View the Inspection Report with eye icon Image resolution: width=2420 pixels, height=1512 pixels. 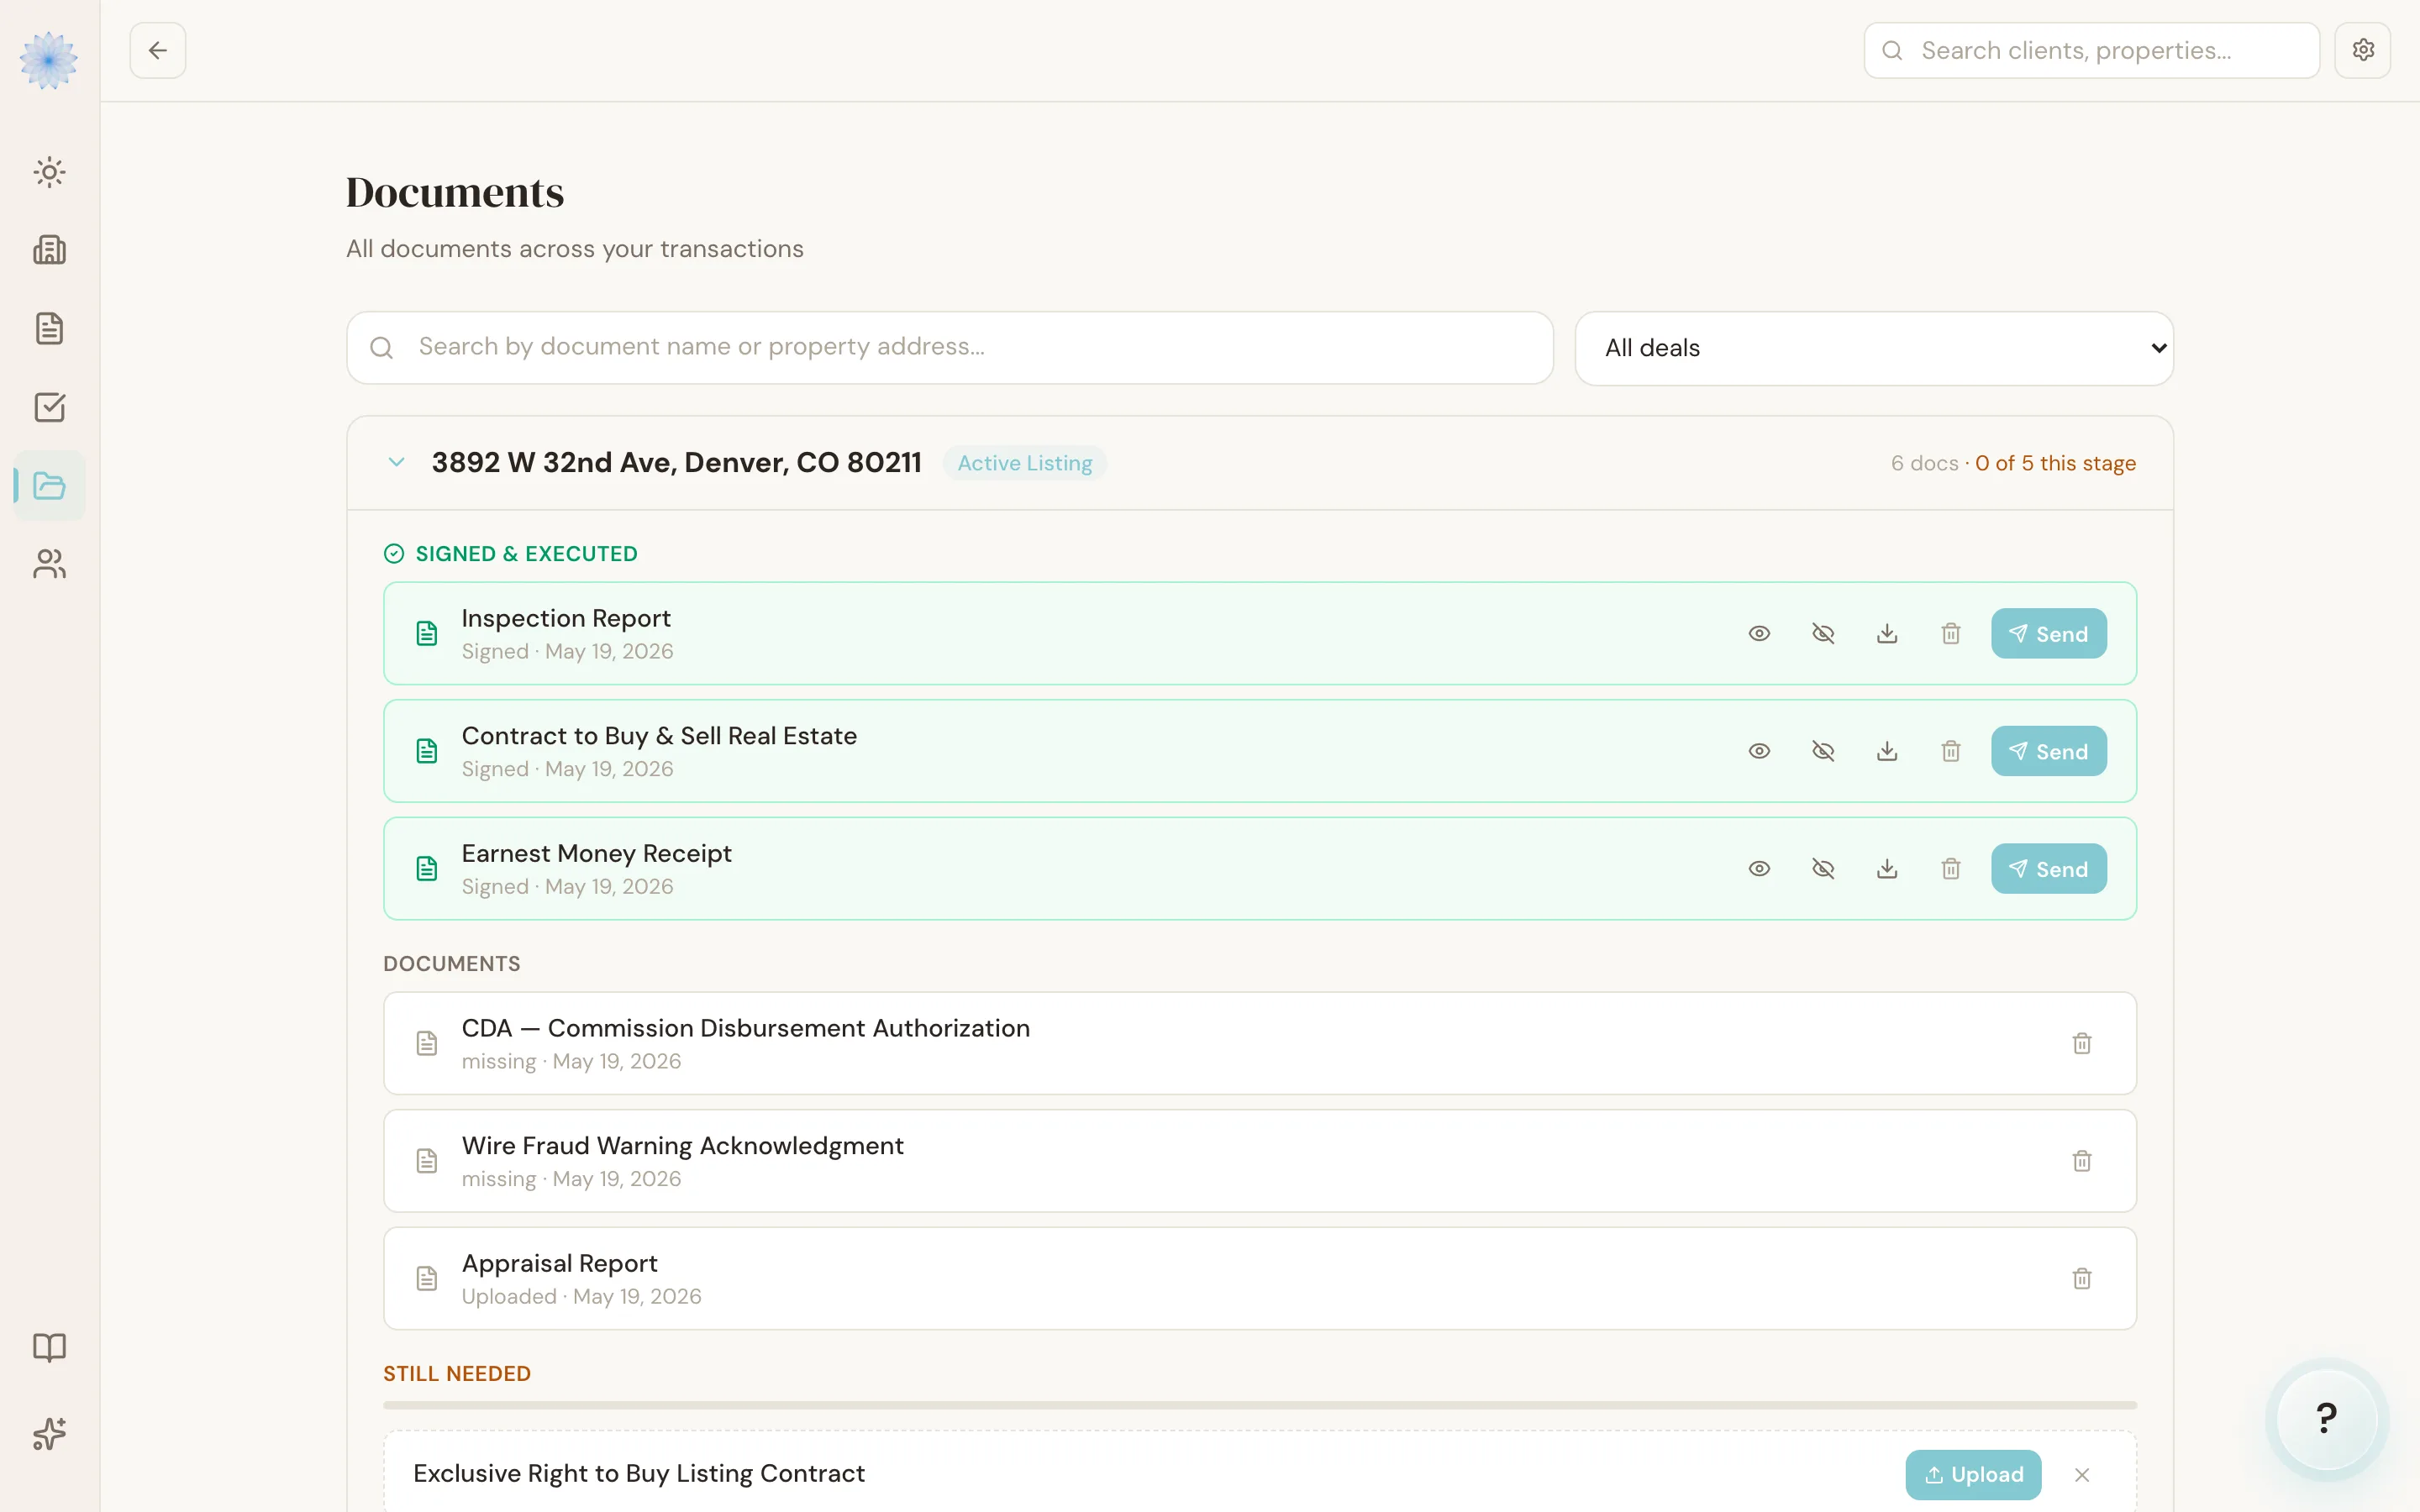[x=1759, y=634]
